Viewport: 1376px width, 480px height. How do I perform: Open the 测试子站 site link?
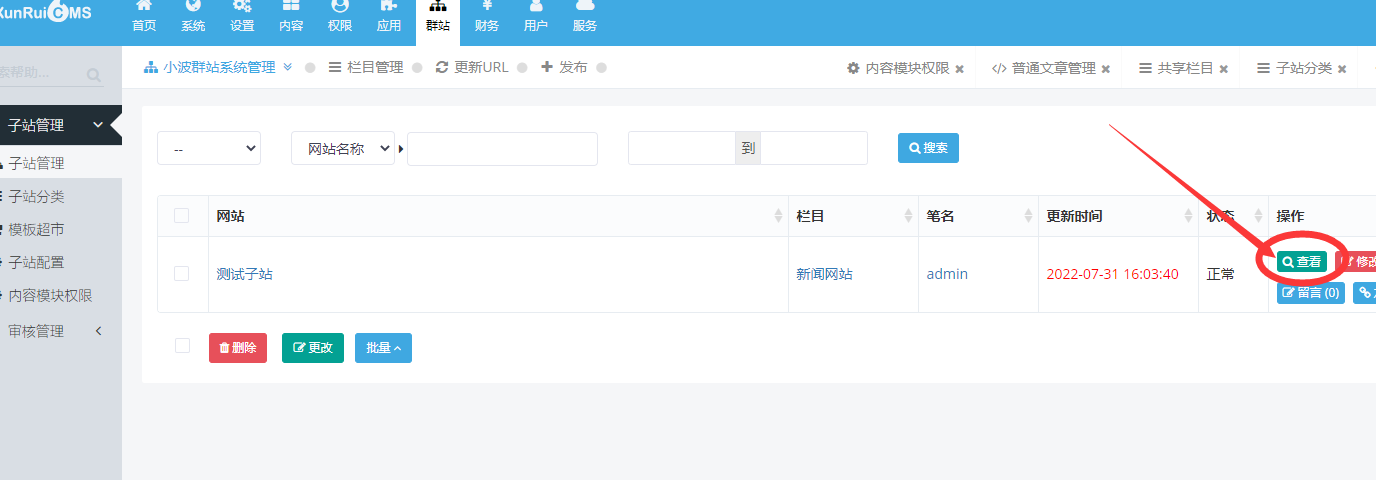point(245,274)
